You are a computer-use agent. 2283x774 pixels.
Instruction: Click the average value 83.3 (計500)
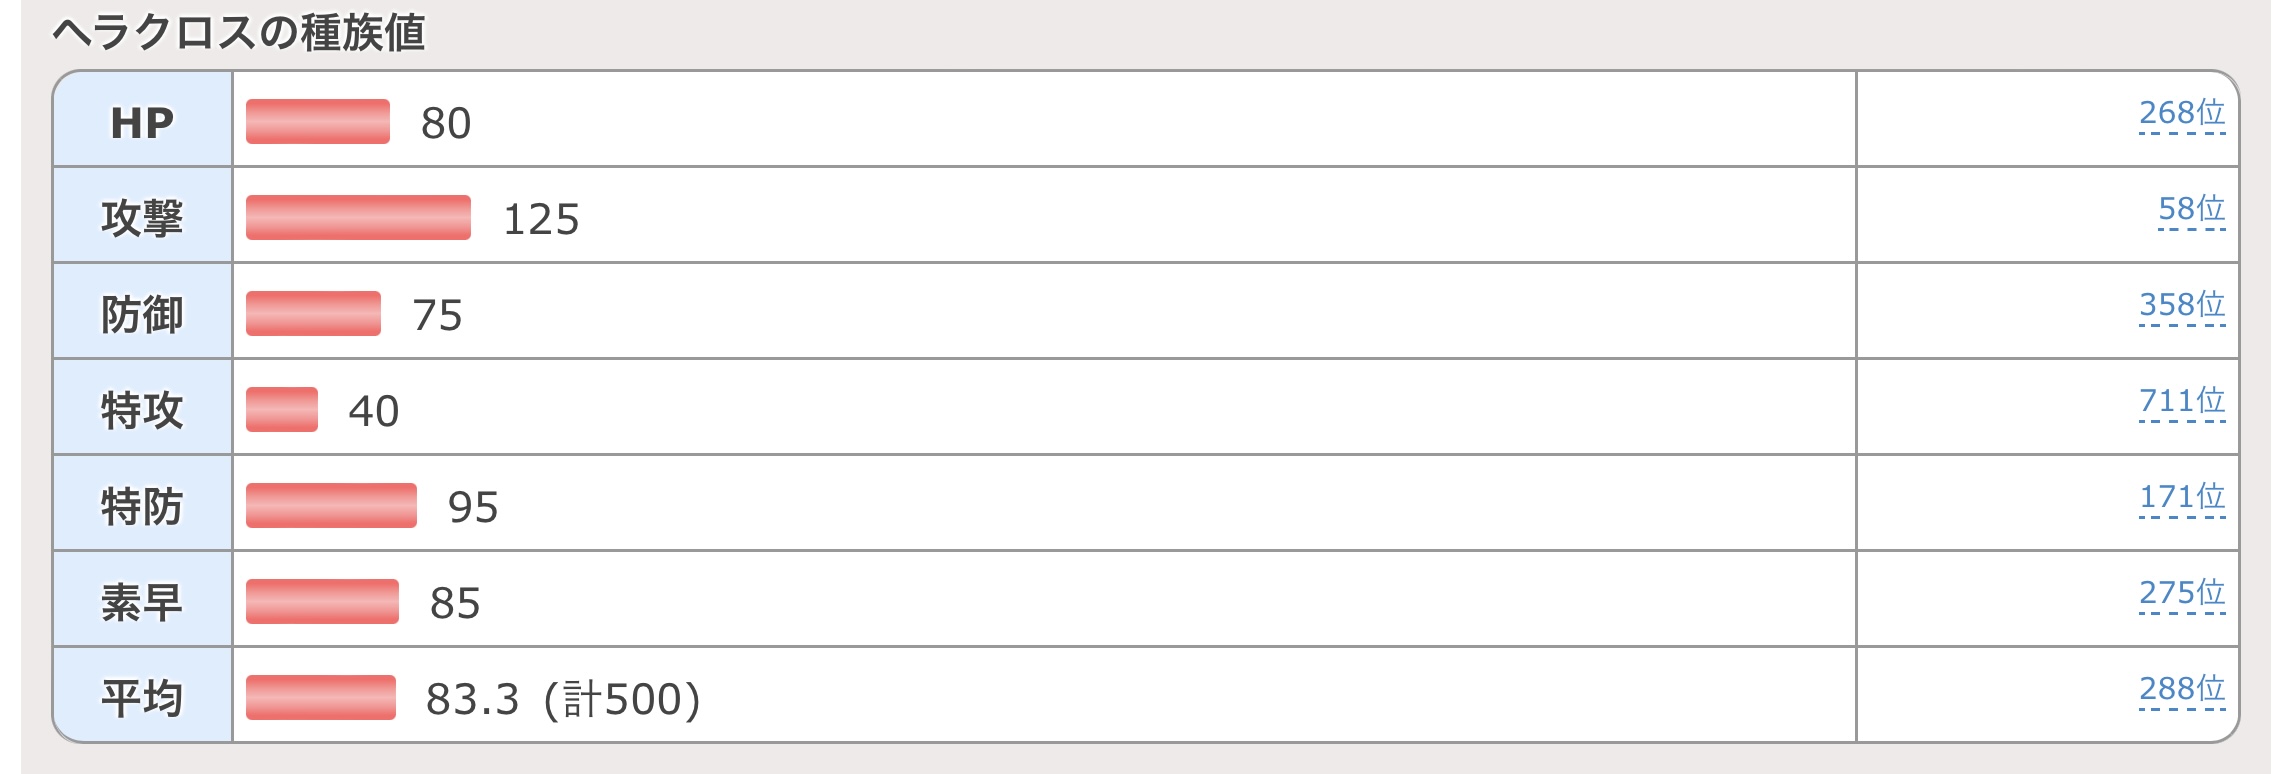[x=563, y=699]
